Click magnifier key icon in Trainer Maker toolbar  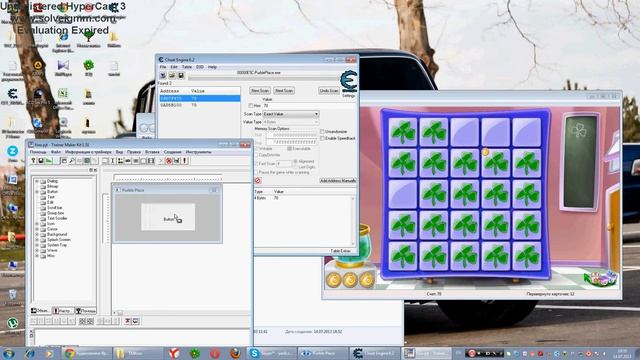point(72,161)
